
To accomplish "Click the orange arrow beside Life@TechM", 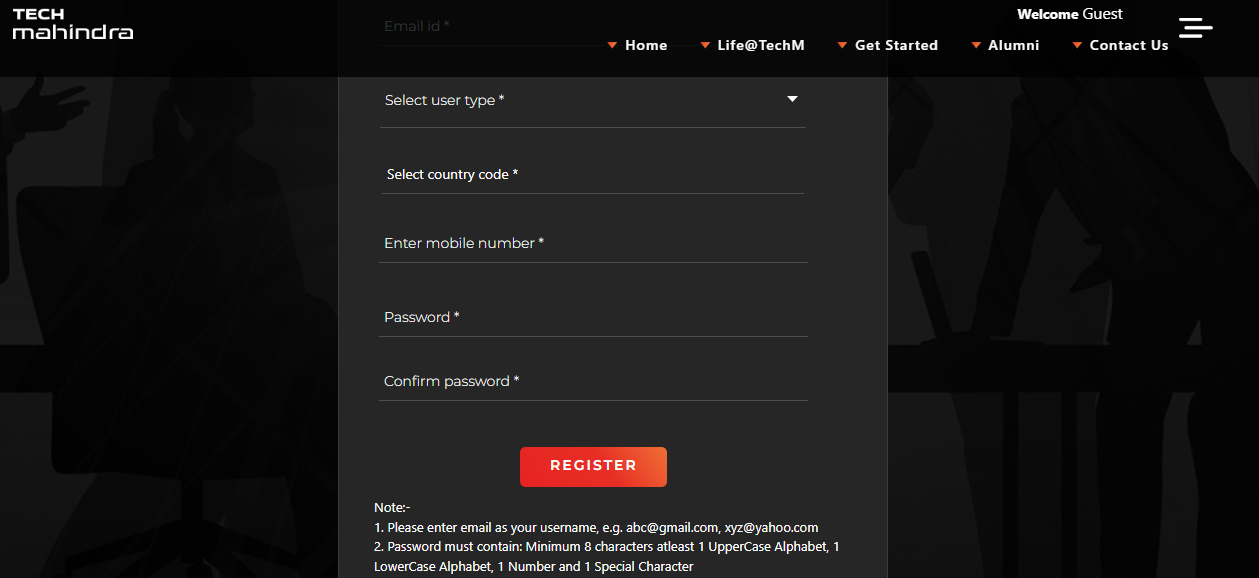I will tap(705, 46).
